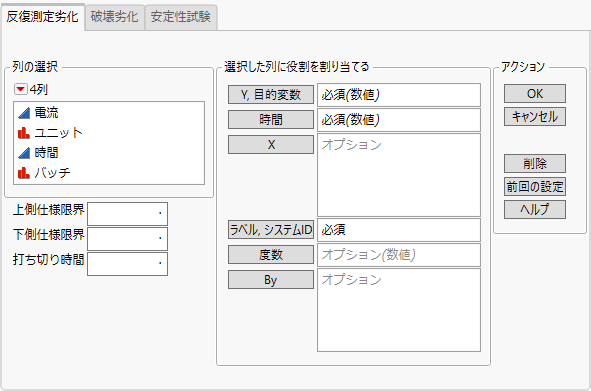Select the ユニット column in the list
591x391 pixels.
tap(109, 133)
